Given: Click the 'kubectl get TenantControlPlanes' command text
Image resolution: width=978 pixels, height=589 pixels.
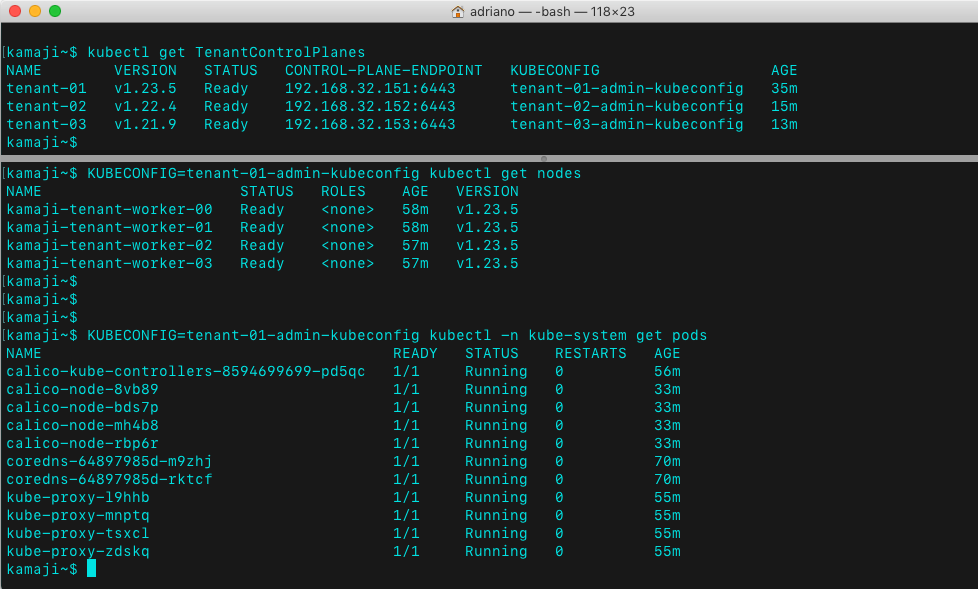Looking at the screenshot, I should [x=226, y=53].
